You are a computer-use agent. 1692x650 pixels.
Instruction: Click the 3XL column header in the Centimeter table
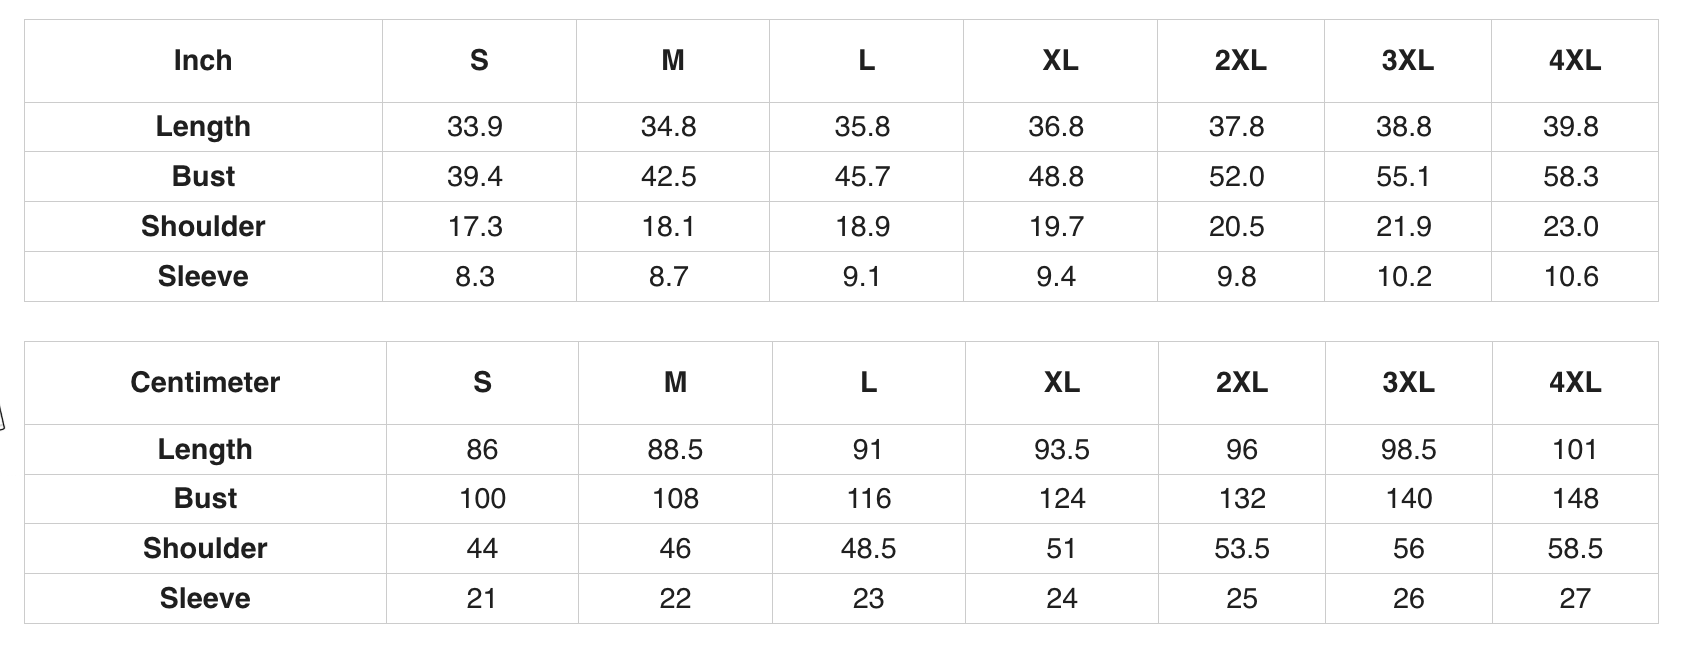(x=1408, y=383)
